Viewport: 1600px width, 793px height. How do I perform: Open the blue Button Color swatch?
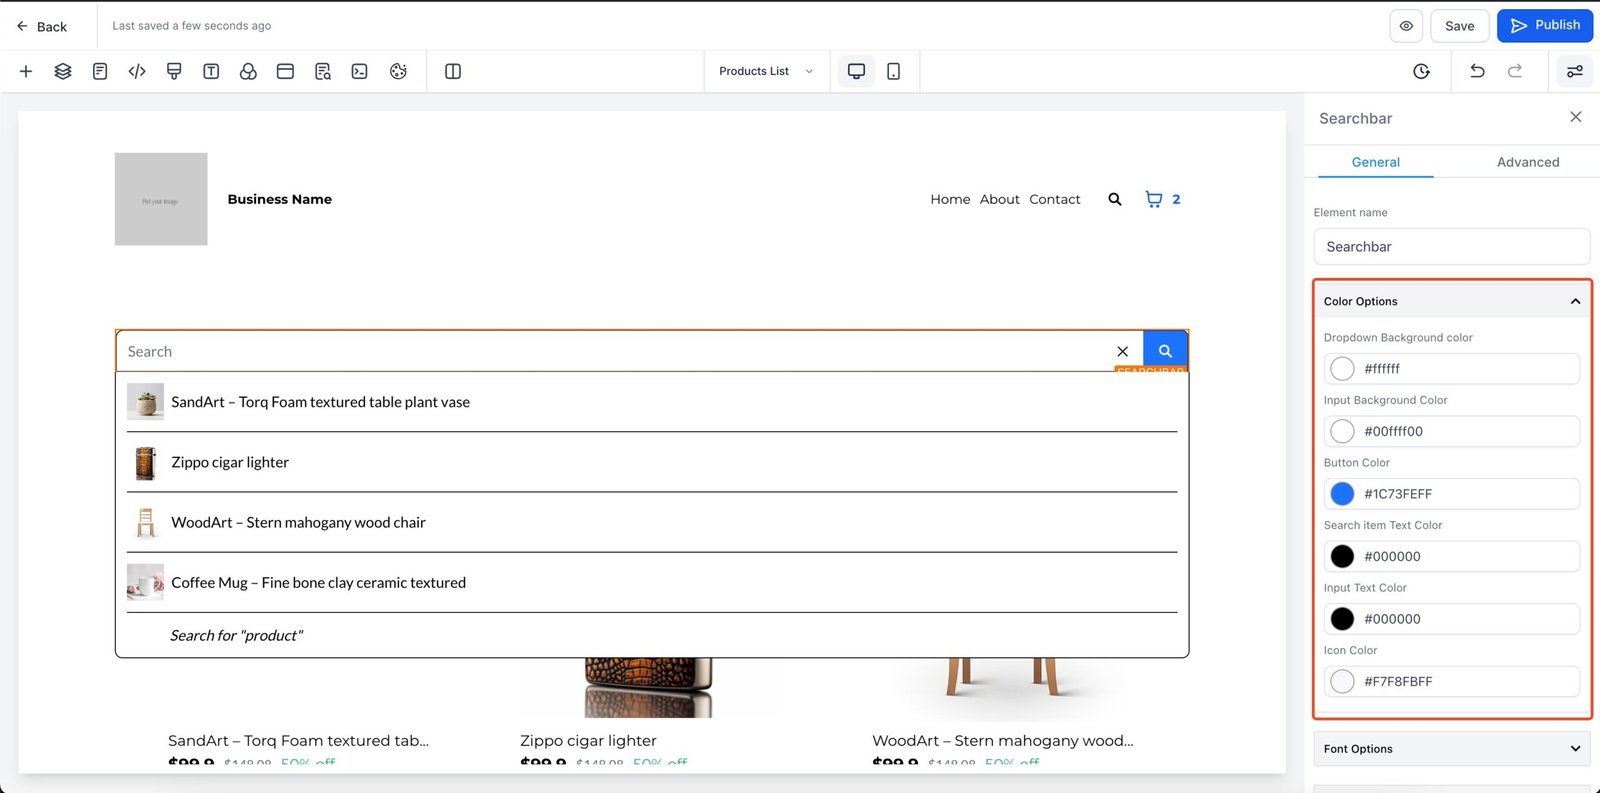(1342, 494)
